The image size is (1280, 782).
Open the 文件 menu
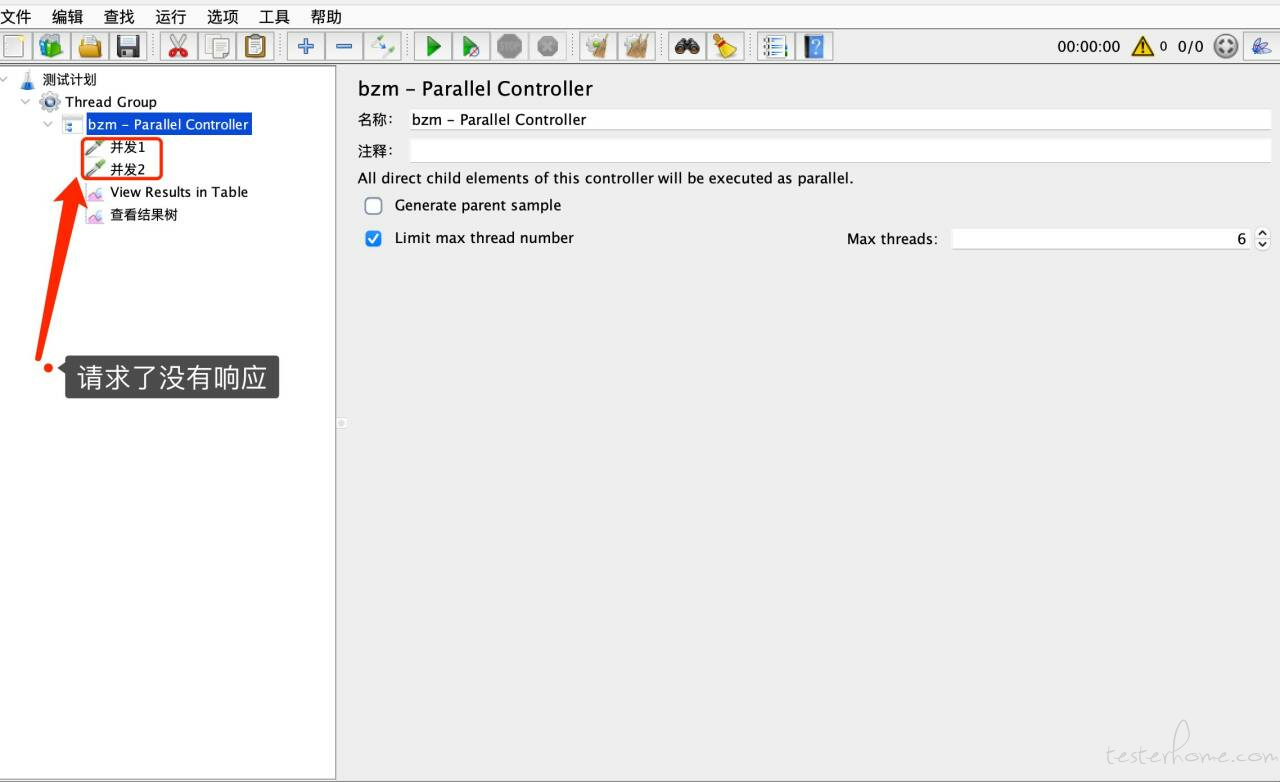point(16,16)
